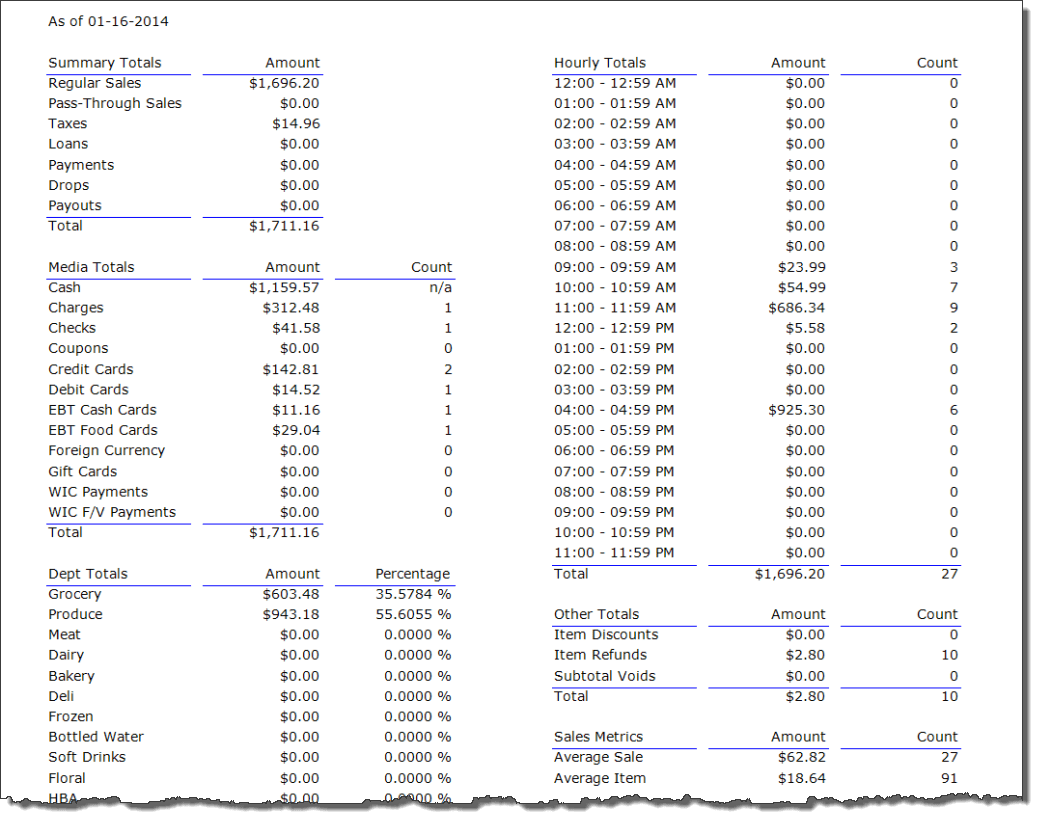Click the 'WIC Payments' row label

(98, 492)
